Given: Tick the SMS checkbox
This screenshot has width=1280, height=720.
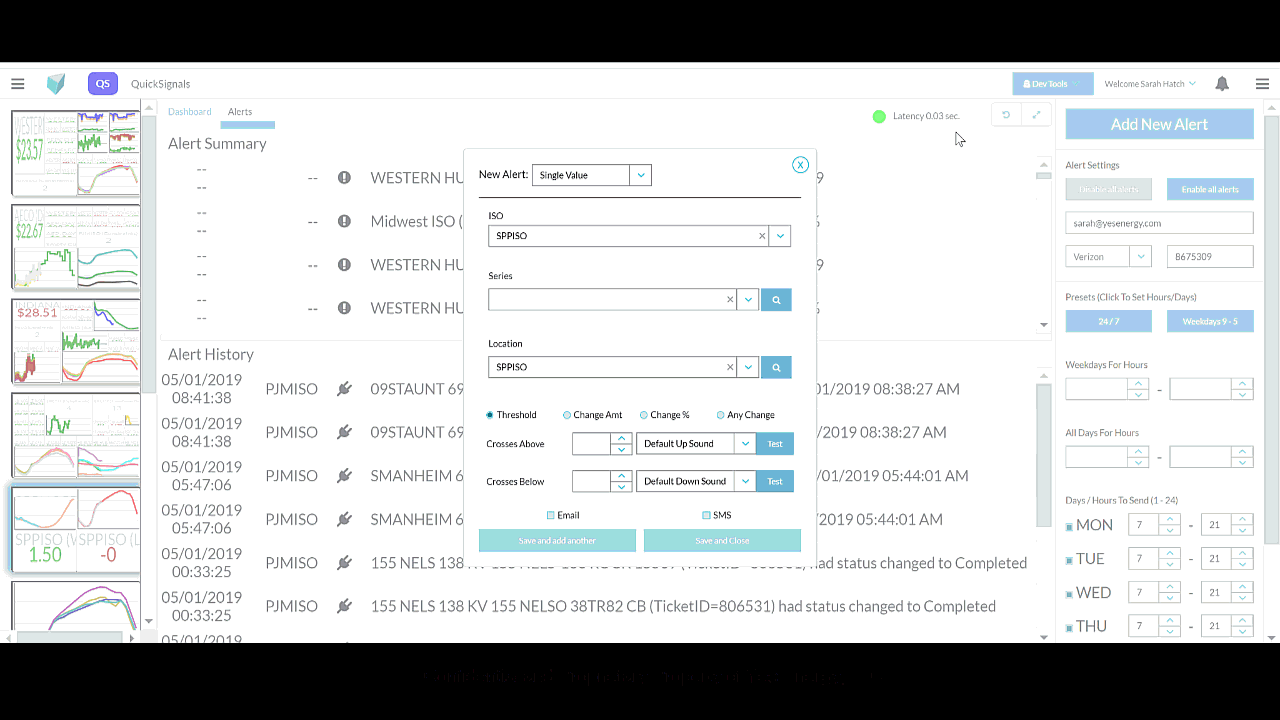Looking at the screenshot, I should click(x=706, y=516).
